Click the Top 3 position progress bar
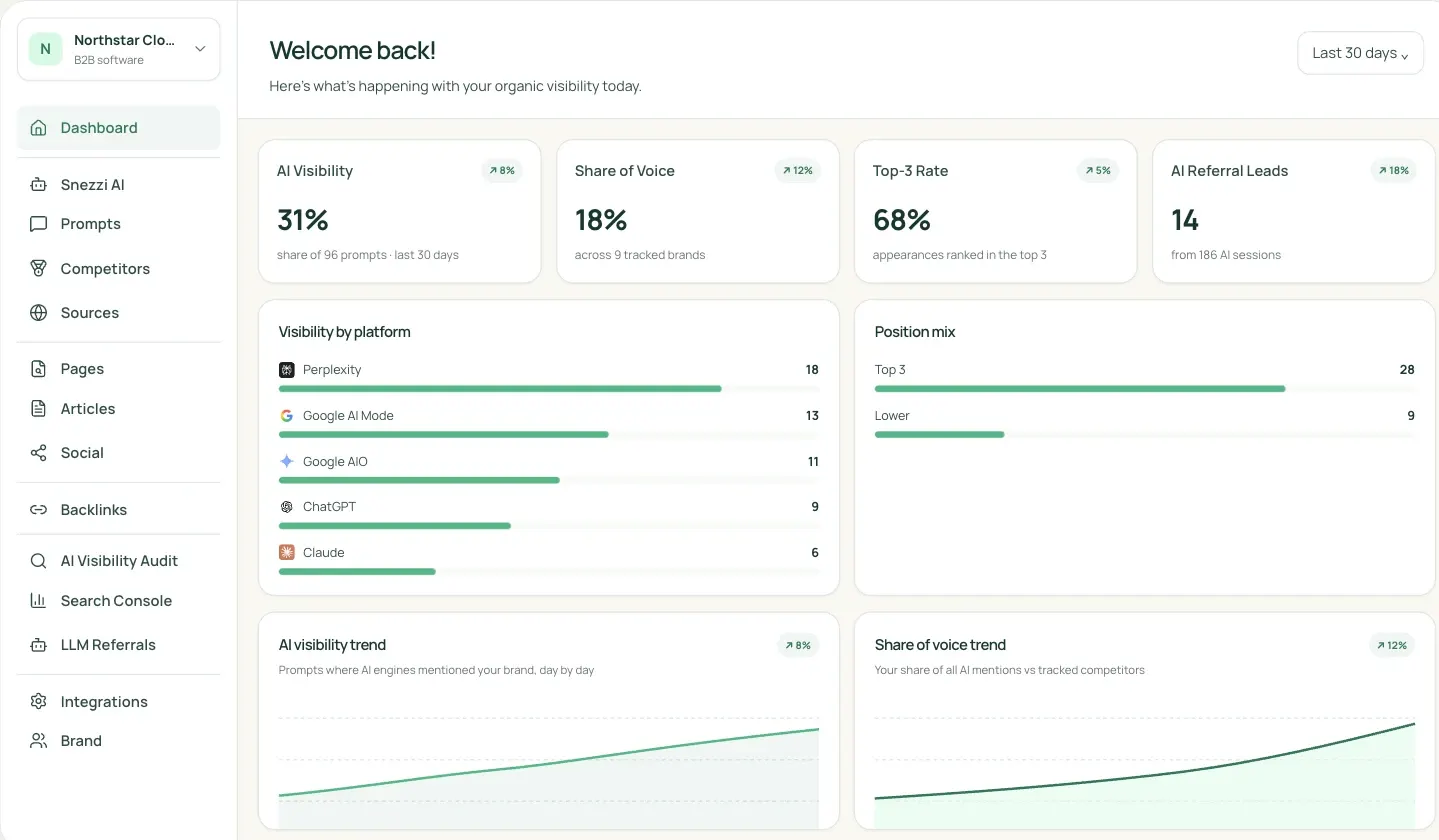1439x840 pixels. [1145, 389]
